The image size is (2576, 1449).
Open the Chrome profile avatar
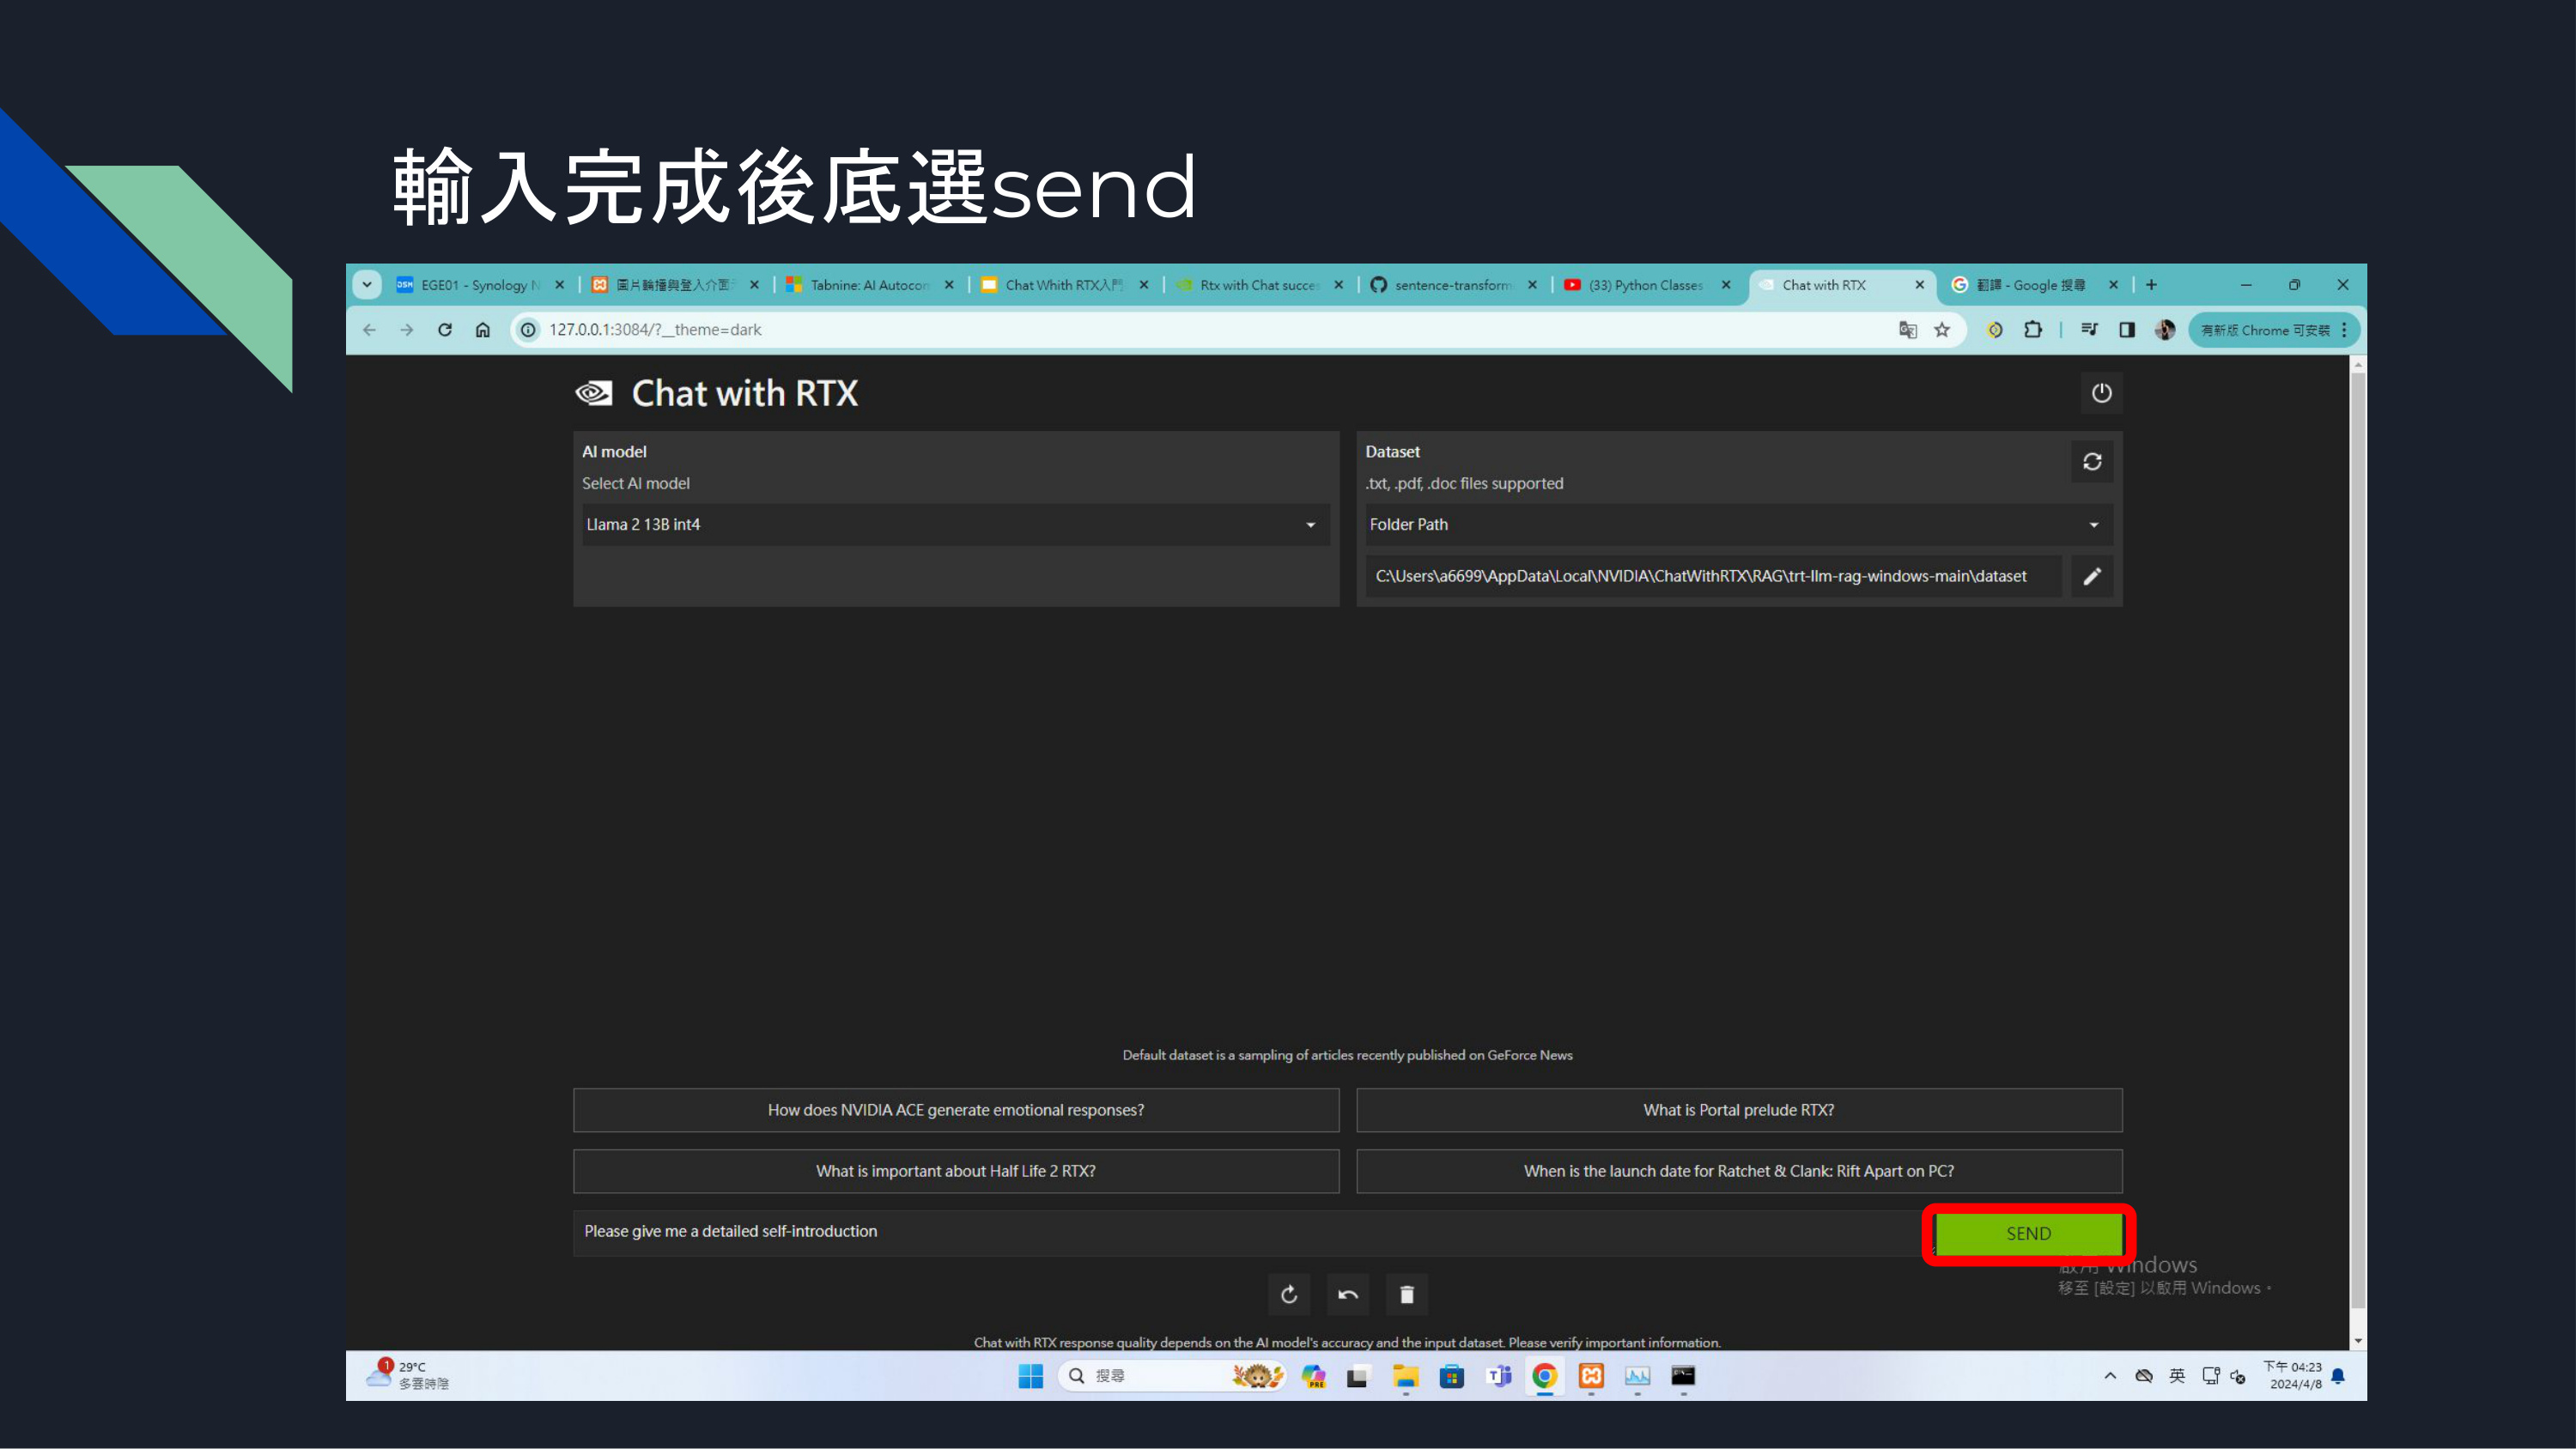pyautogui.click(x=2165, y=330)
